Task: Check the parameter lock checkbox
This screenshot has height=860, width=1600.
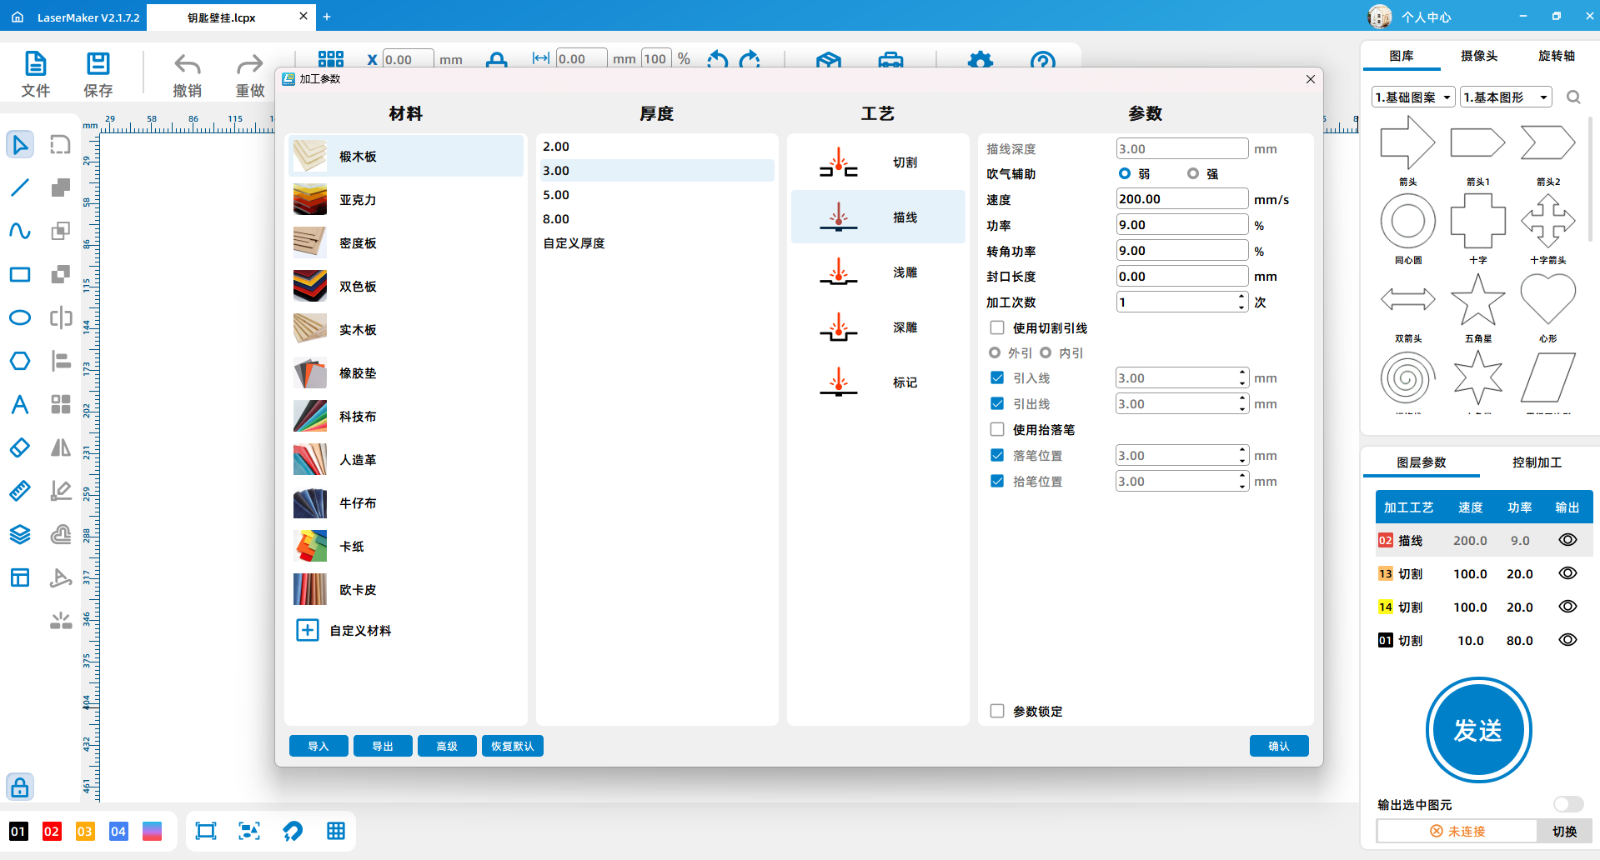Action: click(x=997, y=711)
